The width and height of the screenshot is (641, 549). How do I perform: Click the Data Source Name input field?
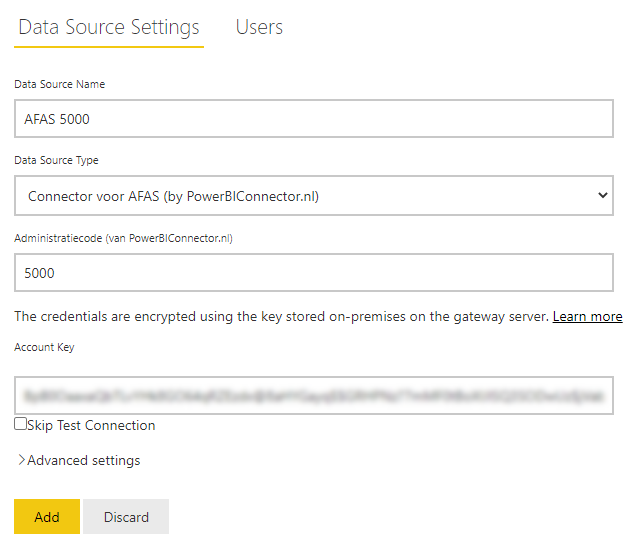tap(314, 119)
